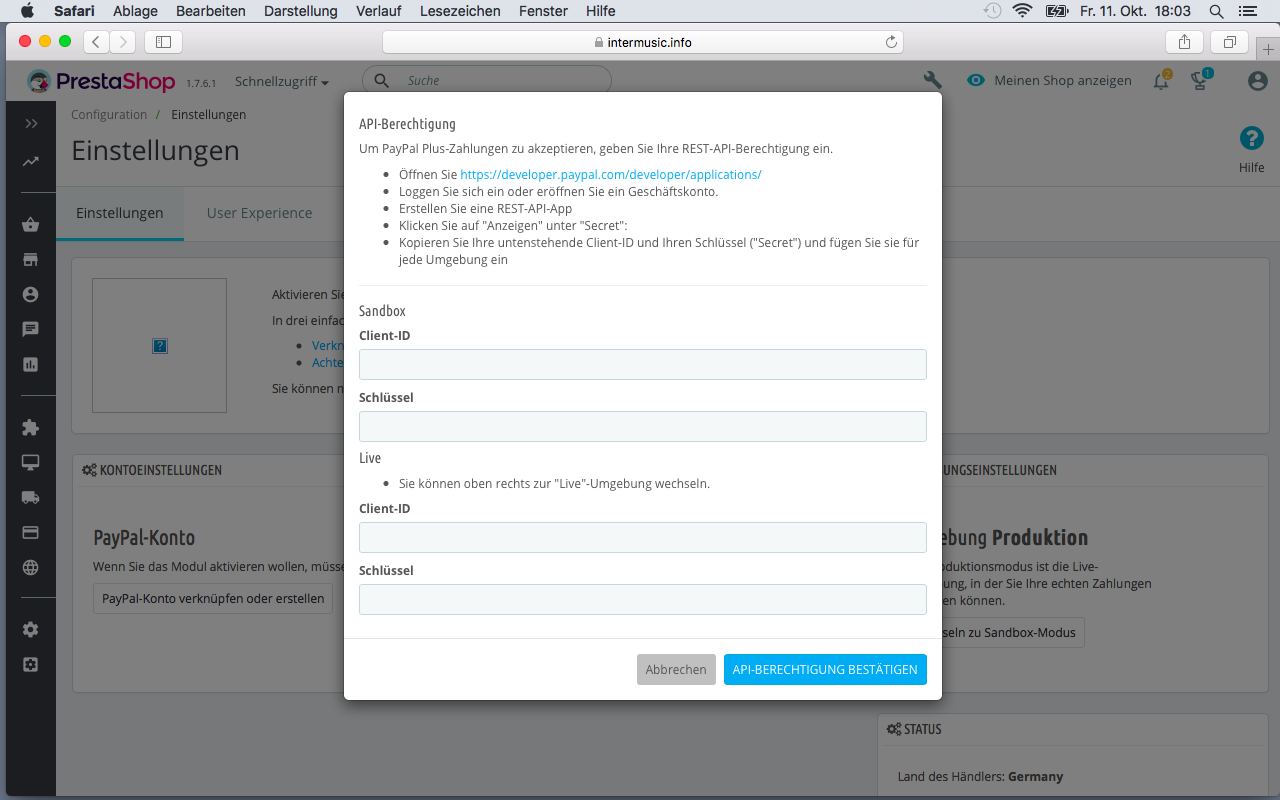This screenshot has height=800, width=1280.
Task: Show Safari's sidebar panel
Action: [163, 41]
